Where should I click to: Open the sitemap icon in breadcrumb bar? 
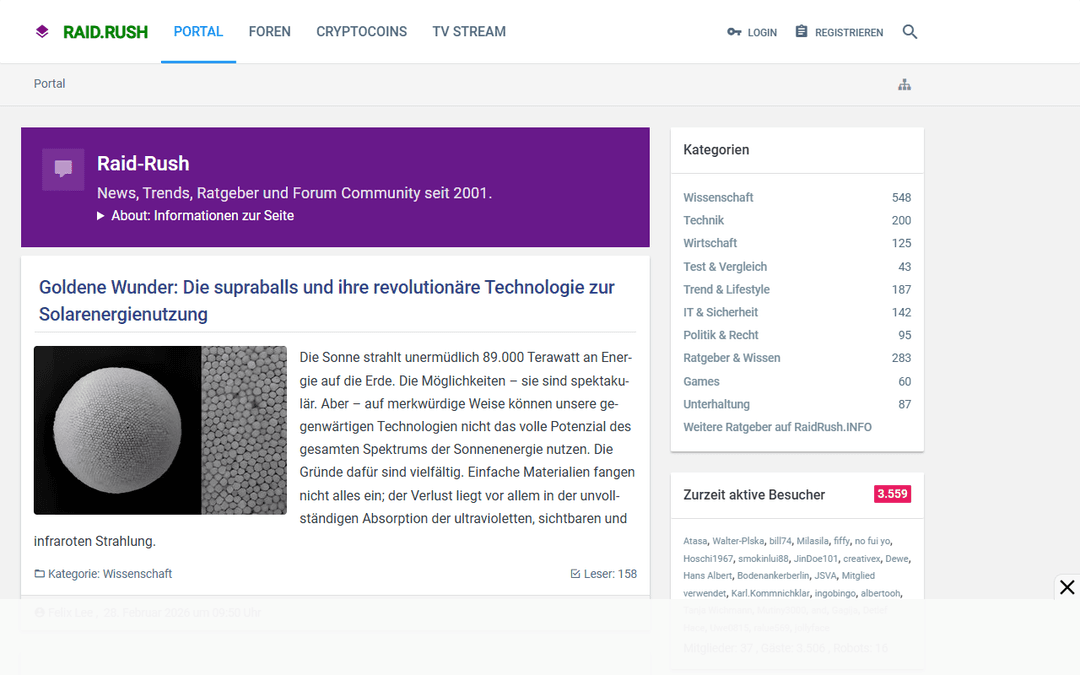[904, 85]
